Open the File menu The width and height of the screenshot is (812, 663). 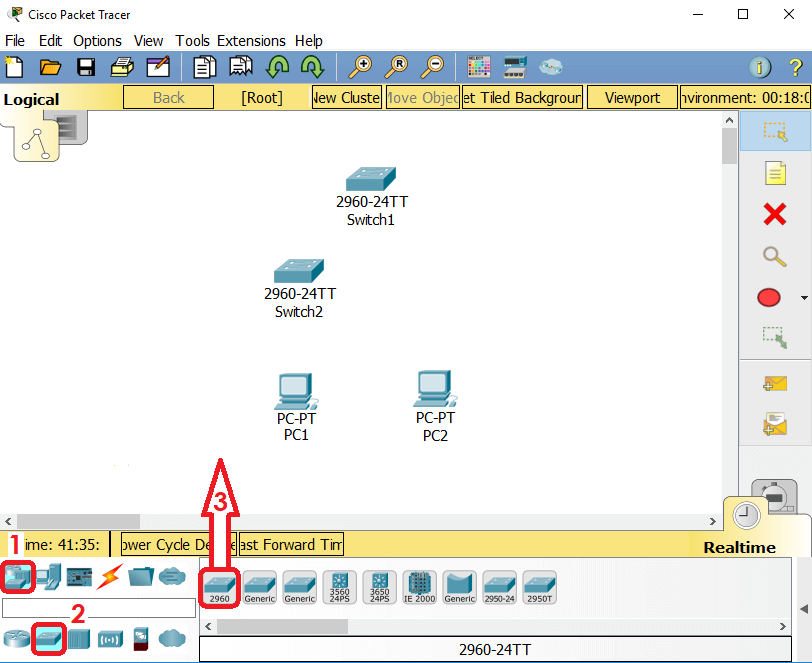point(15,40)
